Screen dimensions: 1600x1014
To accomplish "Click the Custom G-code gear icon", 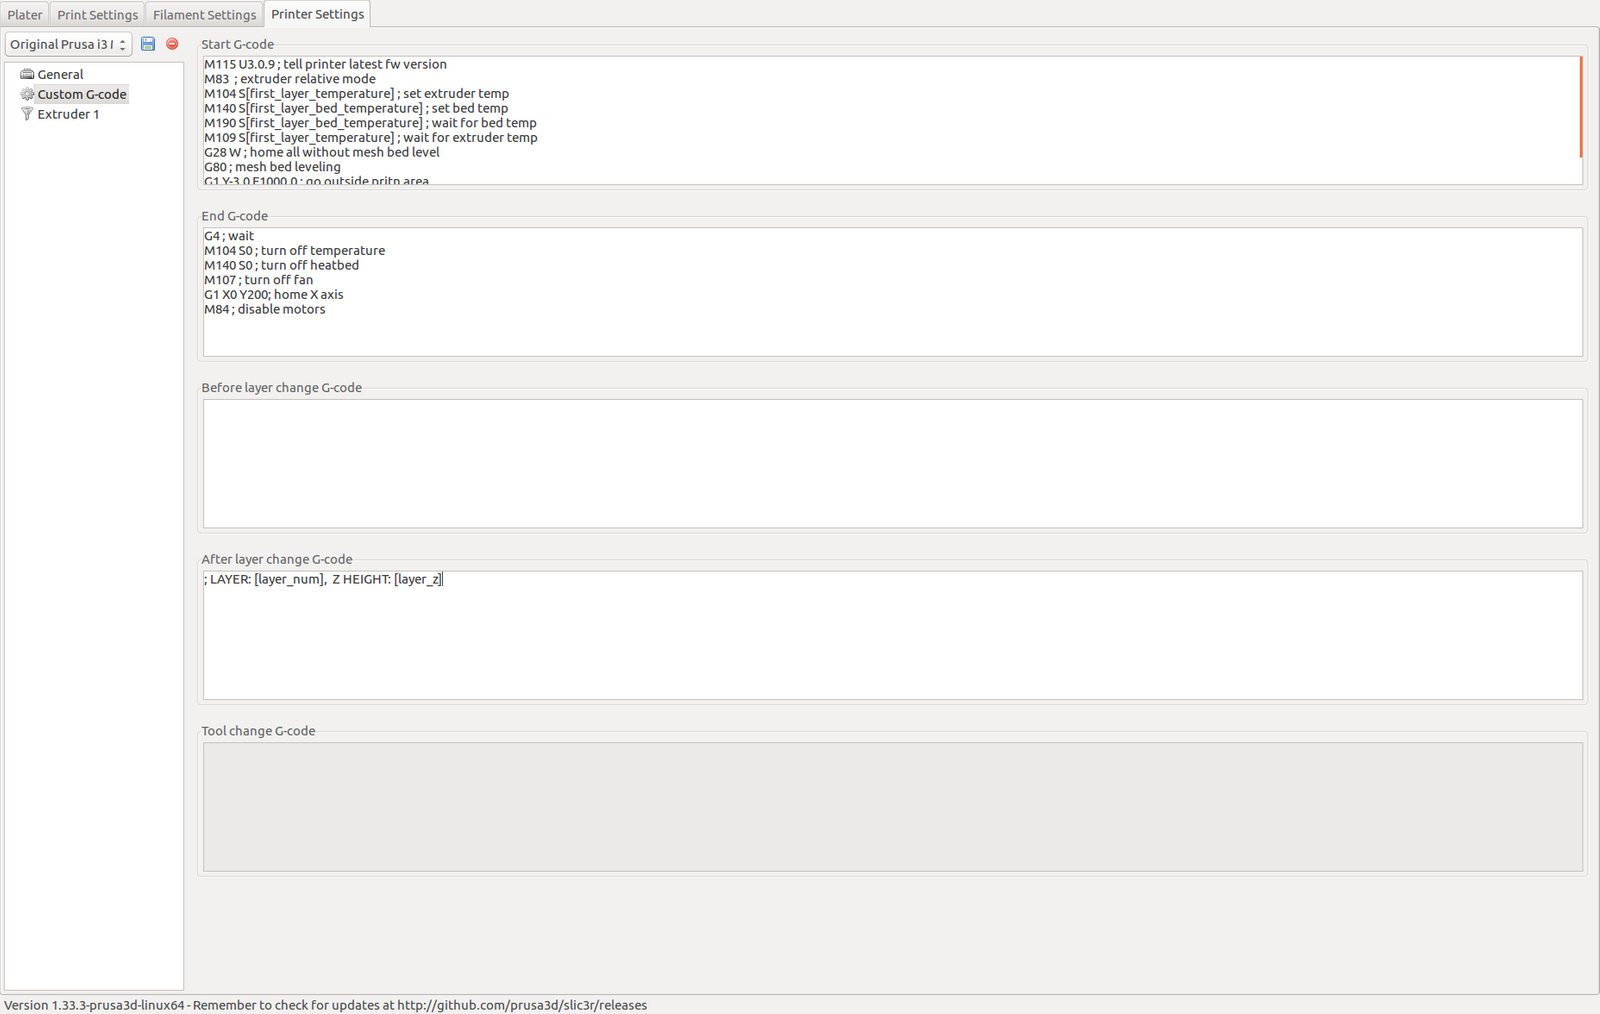I will (27, 94).
